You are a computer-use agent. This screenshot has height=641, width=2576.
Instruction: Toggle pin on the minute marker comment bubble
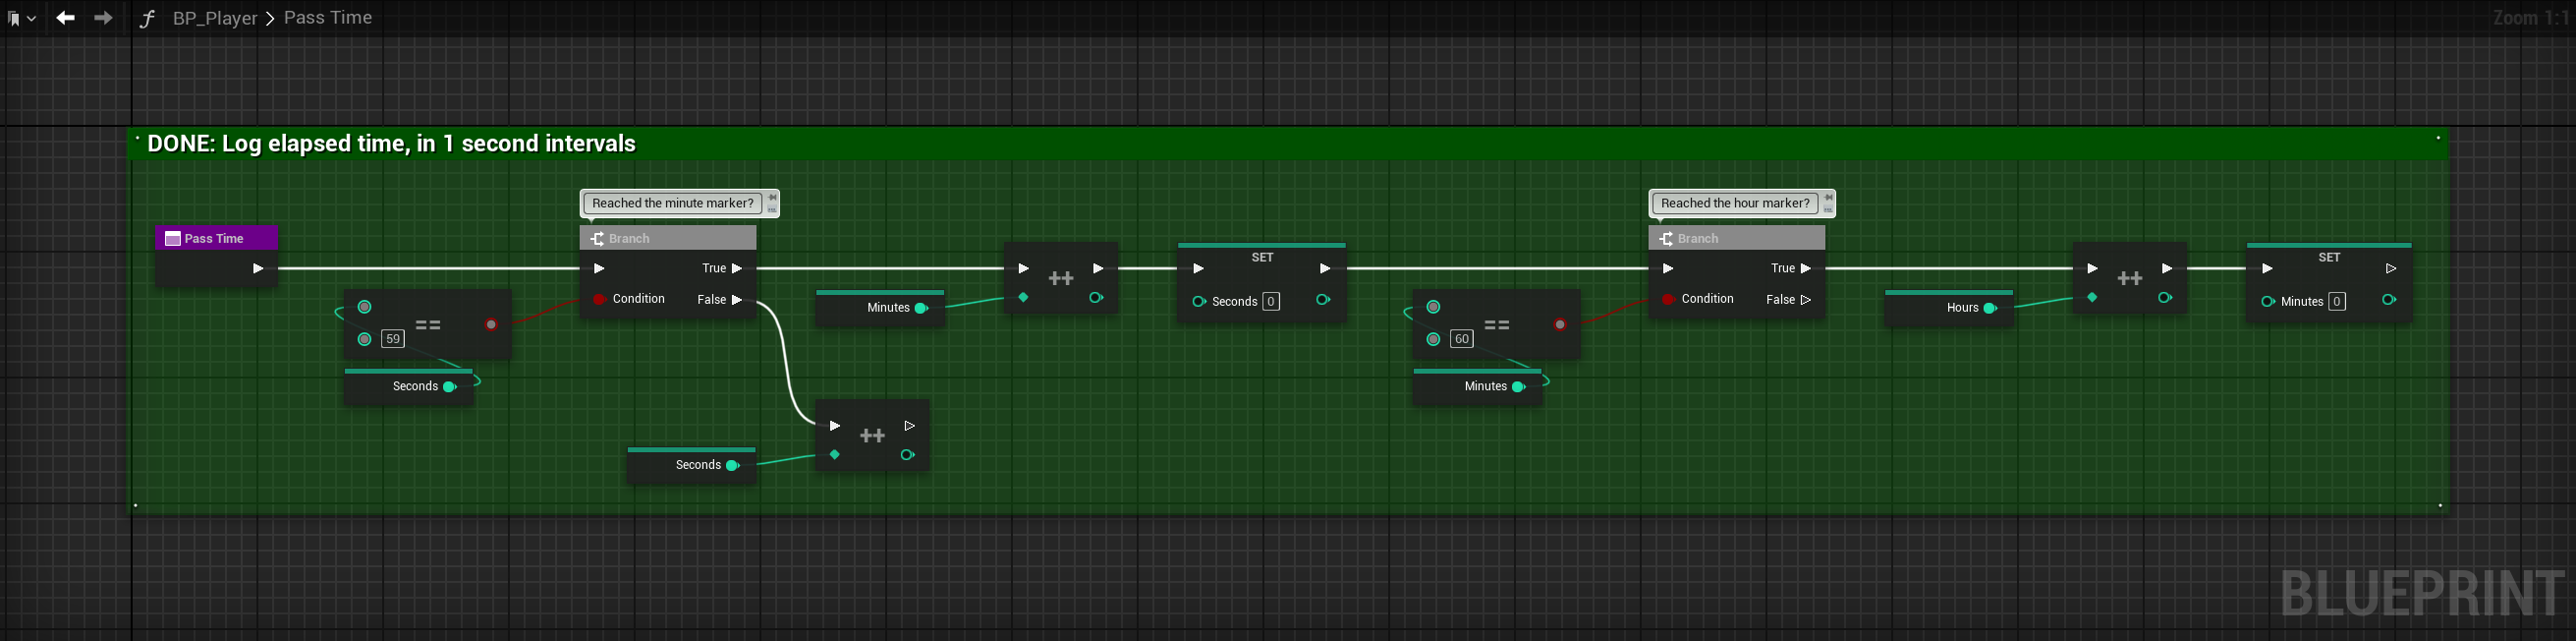pos(772,198)
